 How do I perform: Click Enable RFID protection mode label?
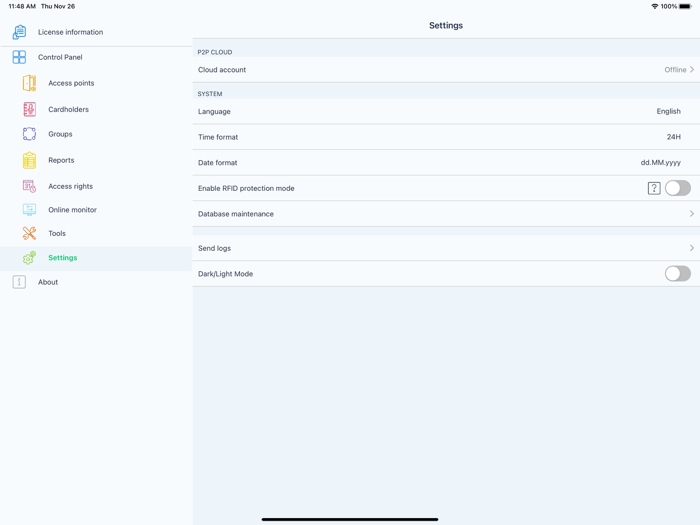point(246,188)
